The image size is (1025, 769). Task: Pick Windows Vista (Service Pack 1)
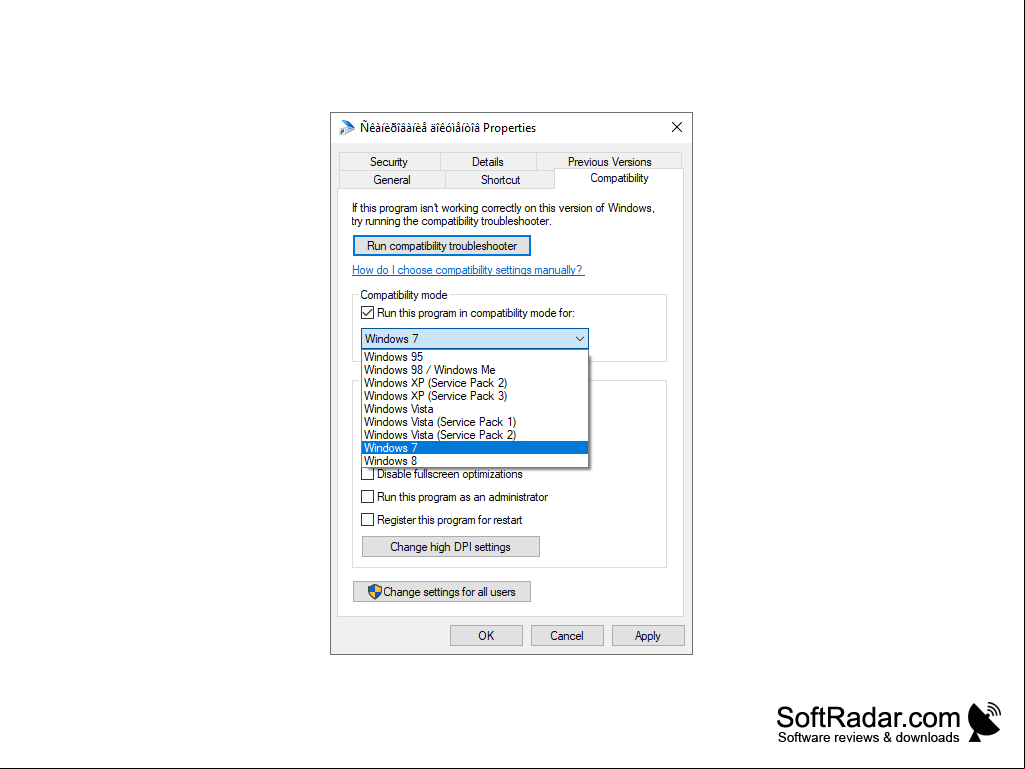(x=475, y=422)
